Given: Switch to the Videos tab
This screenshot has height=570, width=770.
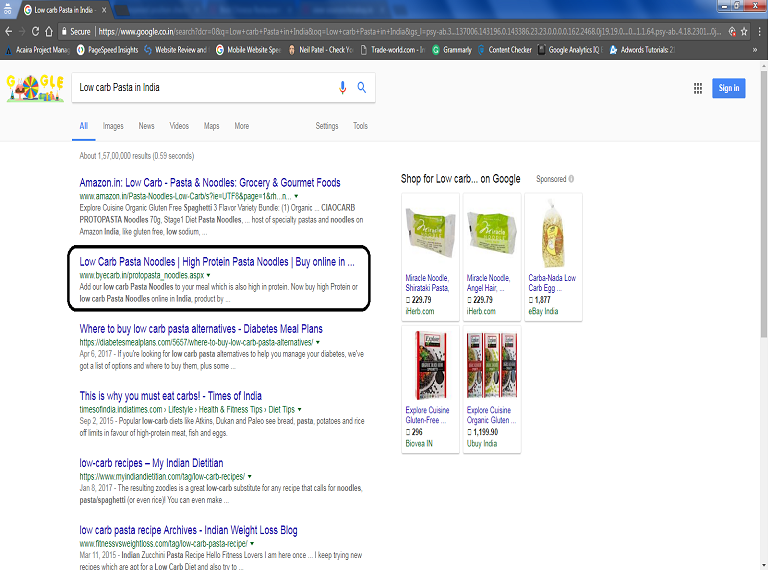Looking at the screenshot, I should (179, 126).
